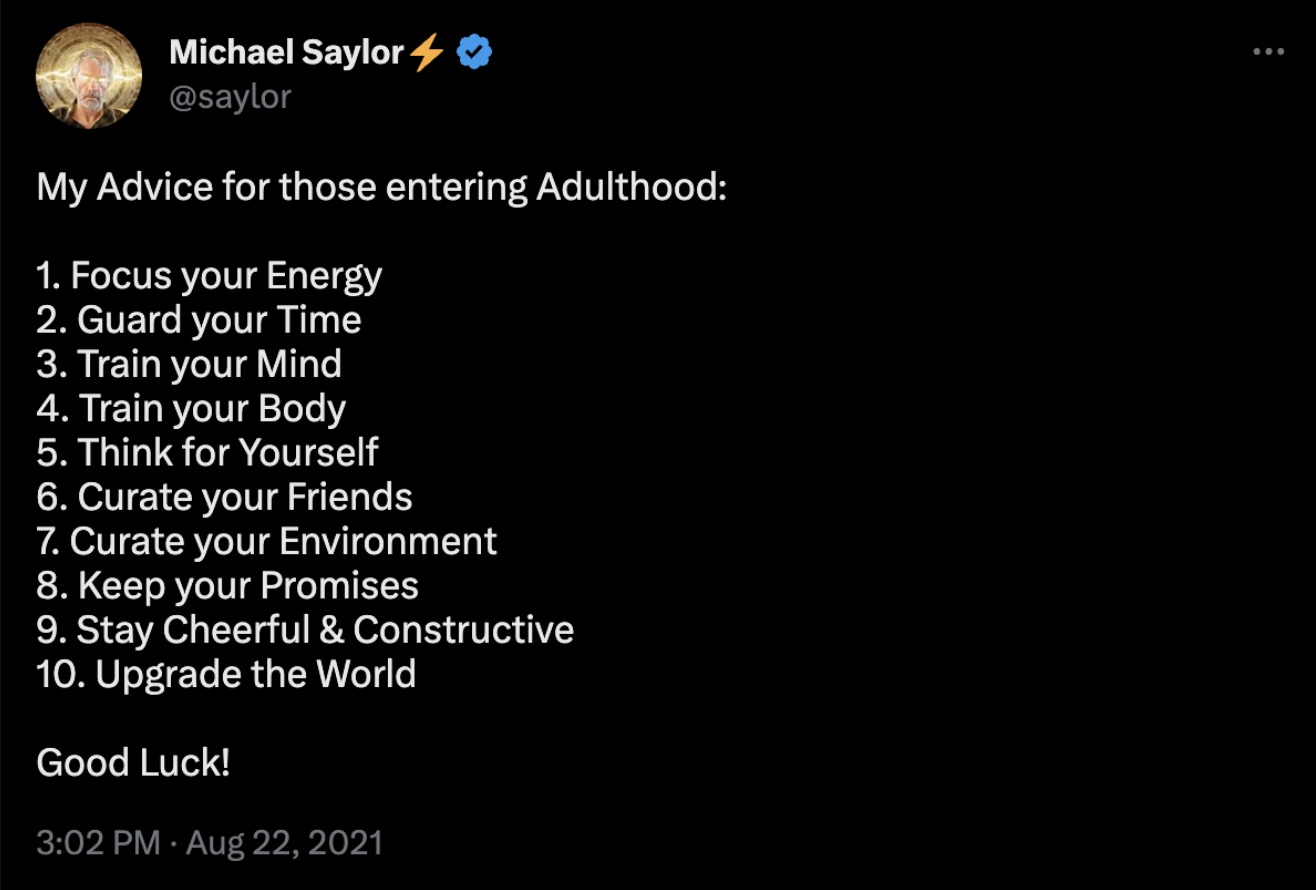
Task: Click the blue verified badge
Action: [473, 52]
